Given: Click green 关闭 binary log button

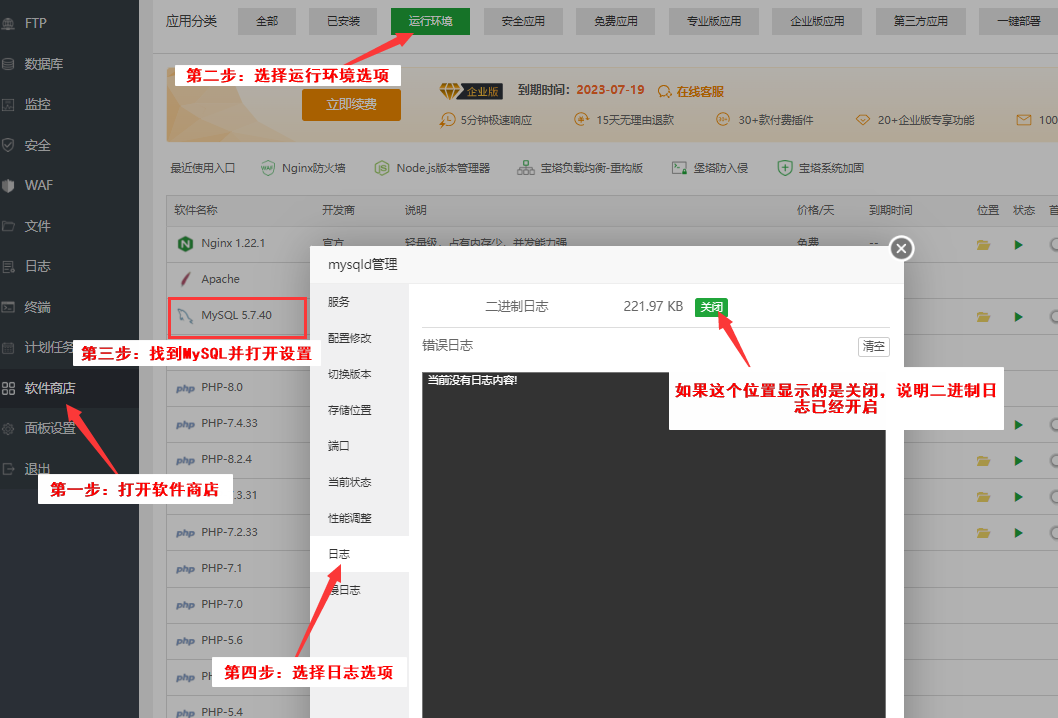Looking at the screenshot, I should click(711, 307).
